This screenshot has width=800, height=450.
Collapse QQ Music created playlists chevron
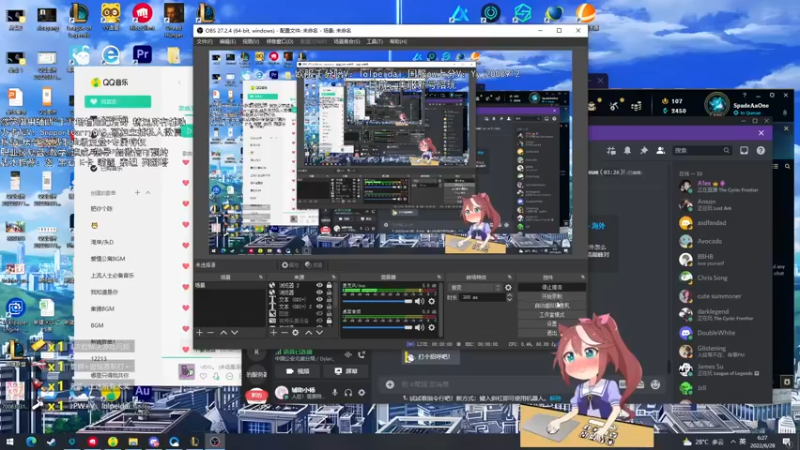148,193
